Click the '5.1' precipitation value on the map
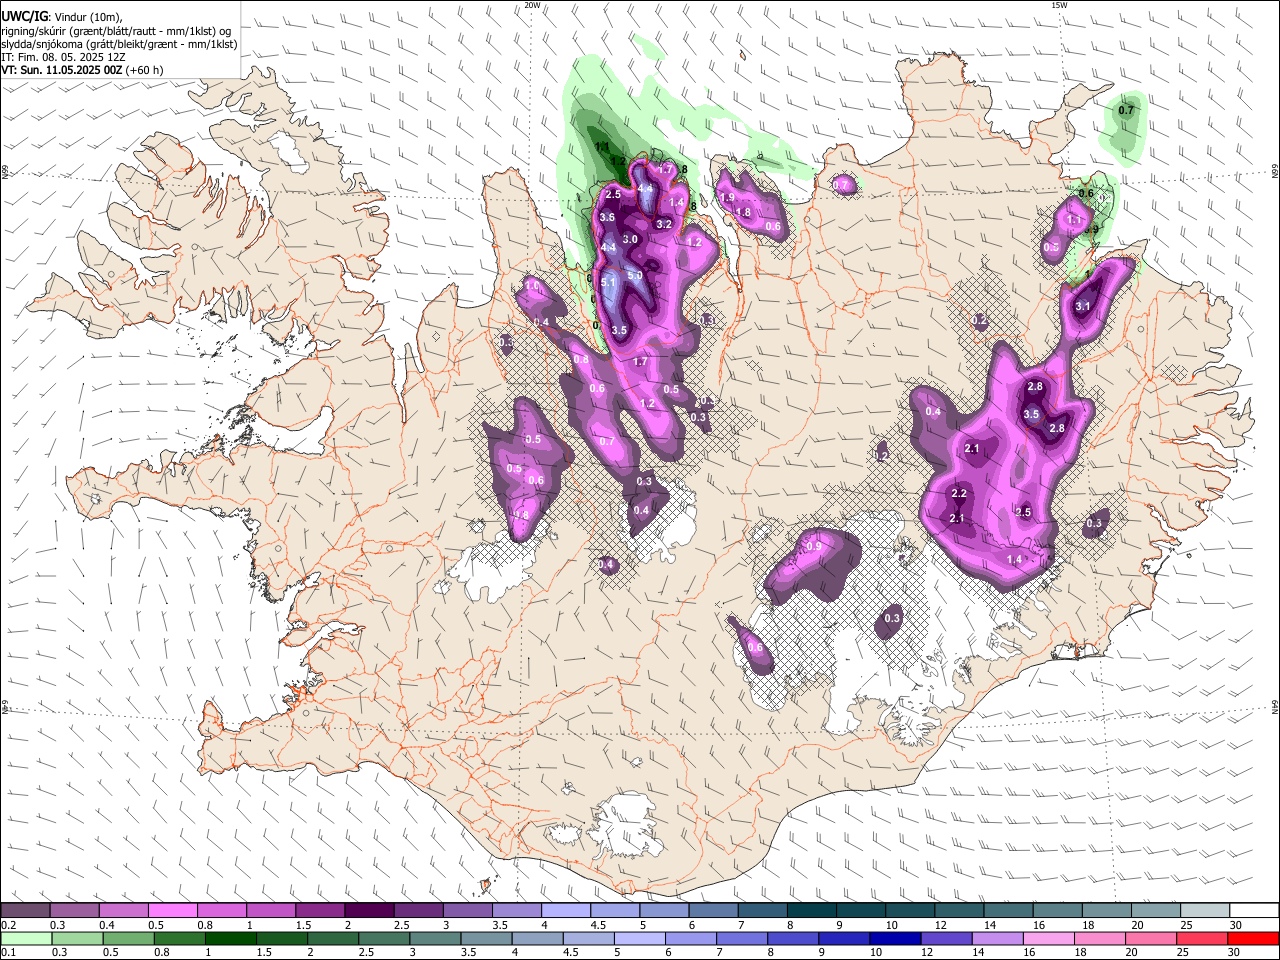This screenshot has width=1280, height=960. [608, 284]
